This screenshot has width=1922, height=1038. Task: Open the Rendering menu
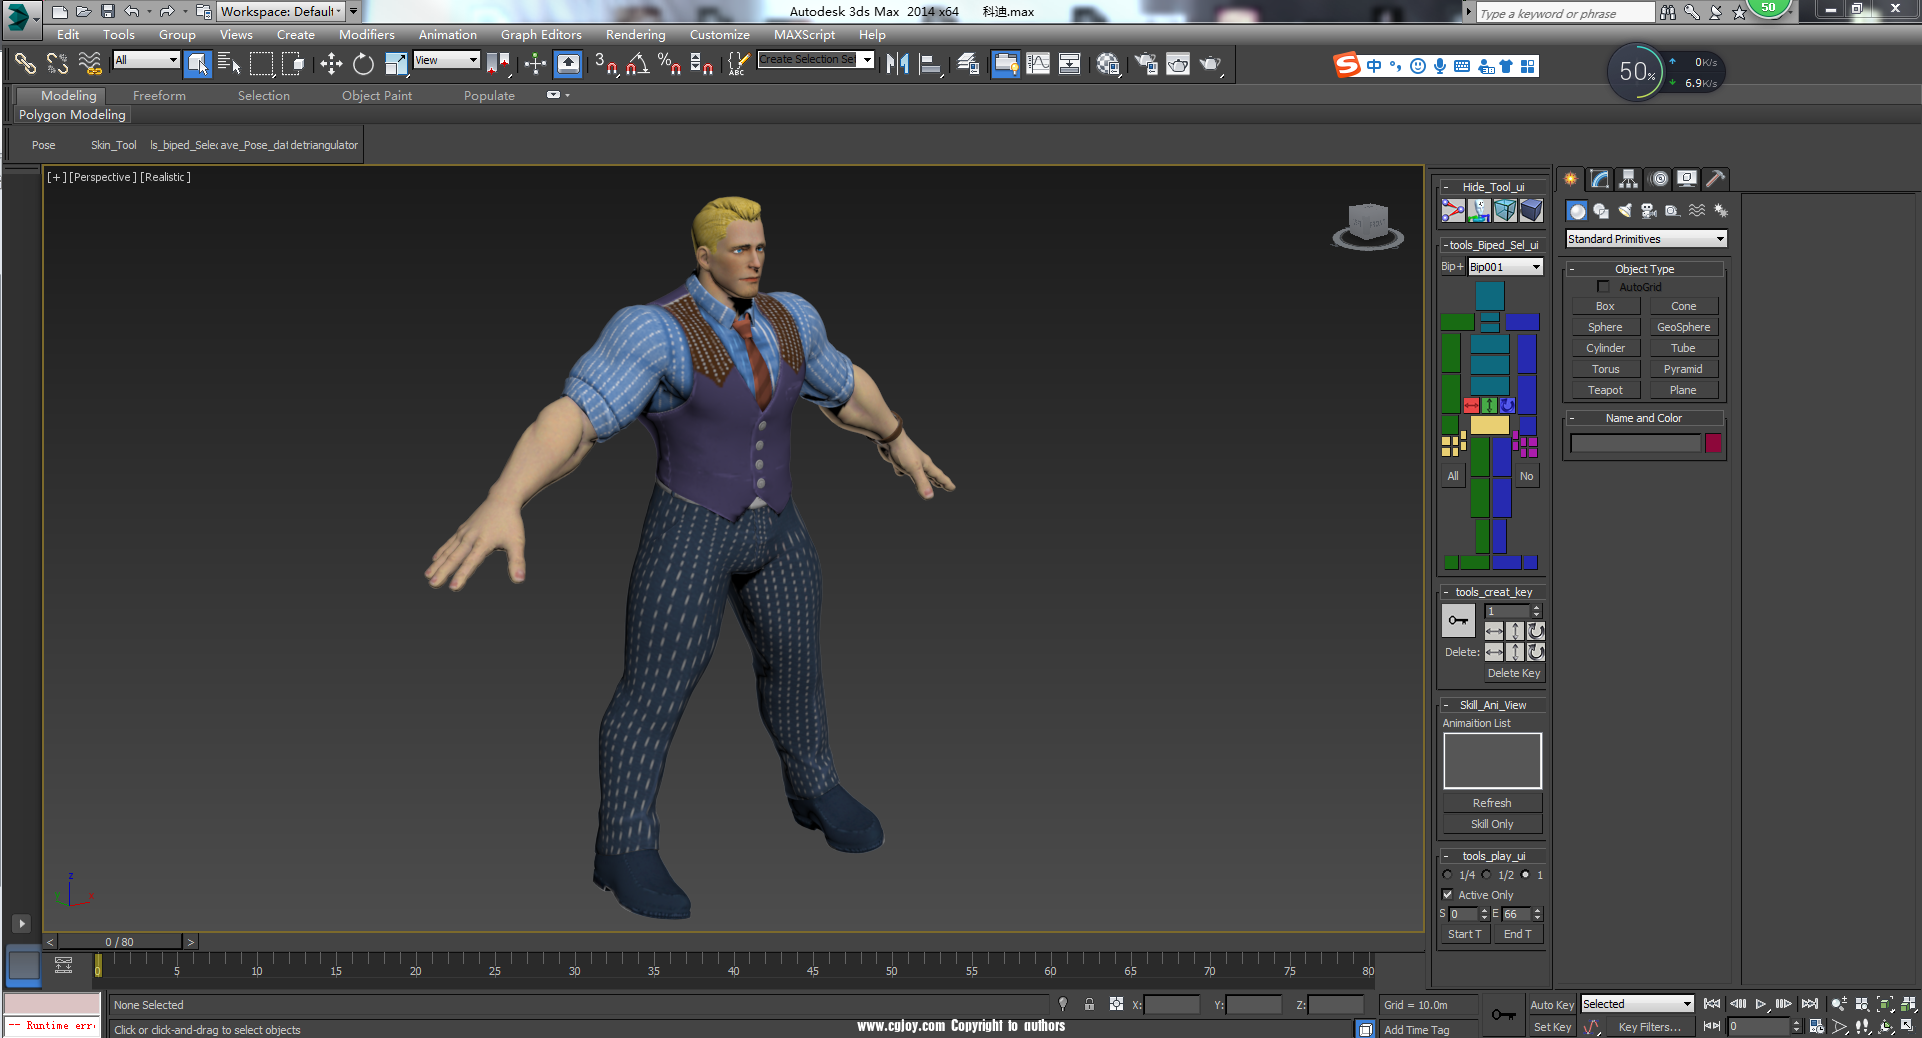click(635, 35)
